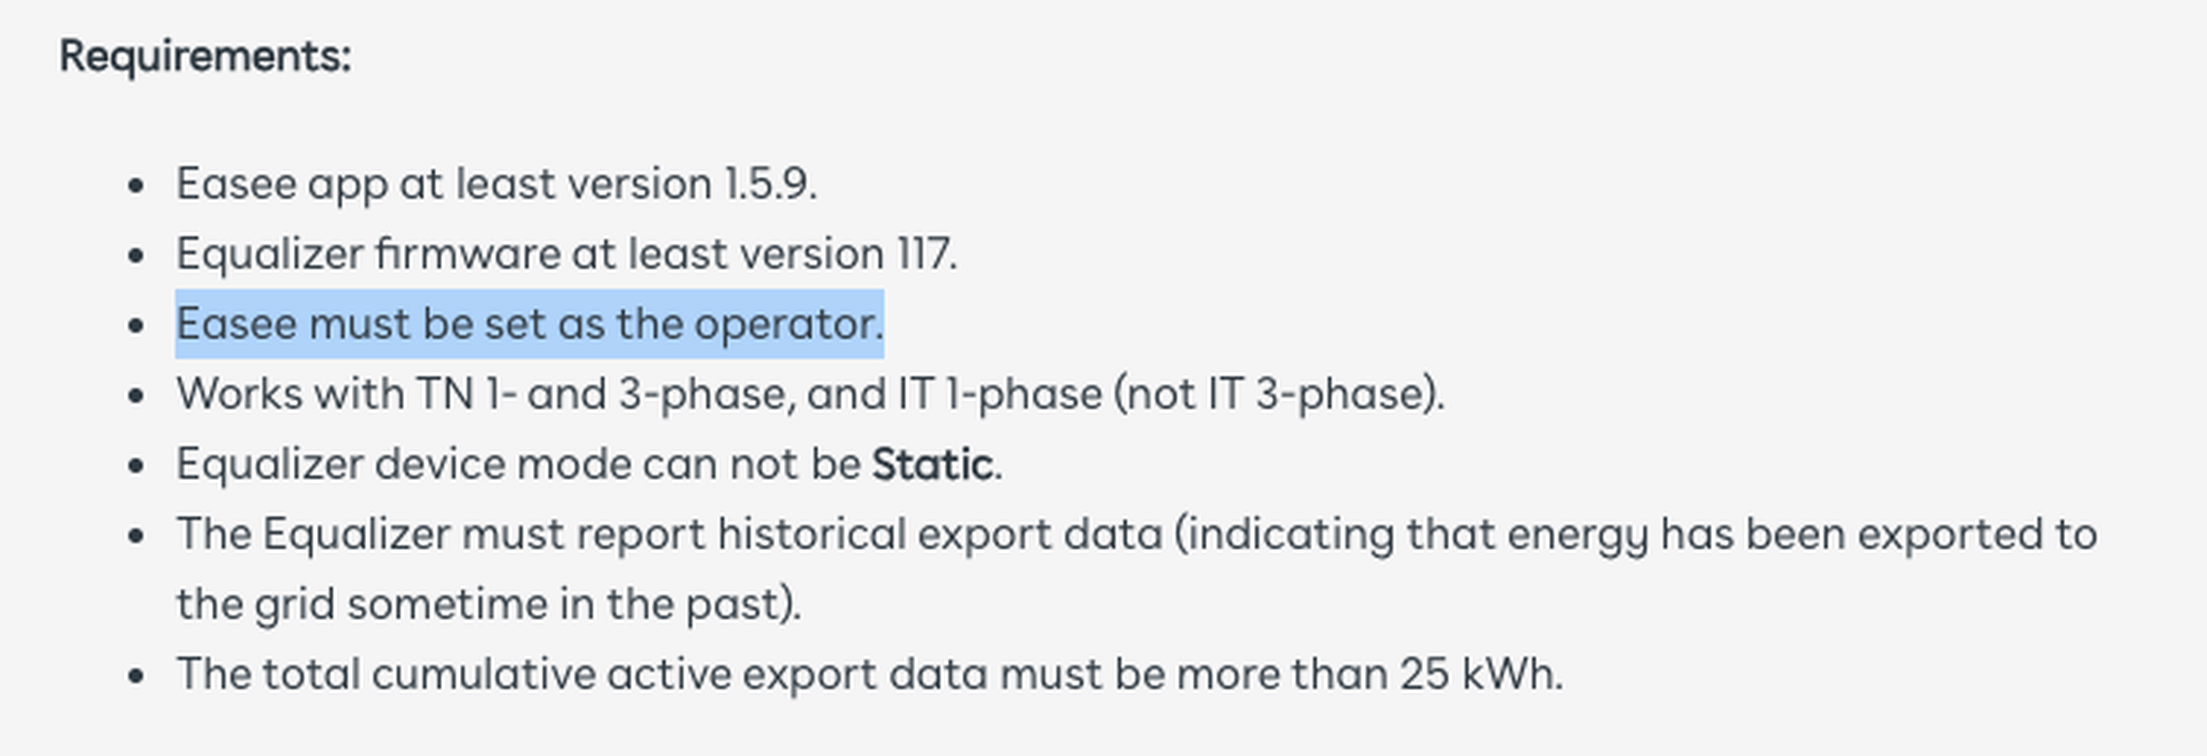The height and width of the screenshot is (756, 2207).
Task: Click the Requirements heading
Action: pos(205,56)
